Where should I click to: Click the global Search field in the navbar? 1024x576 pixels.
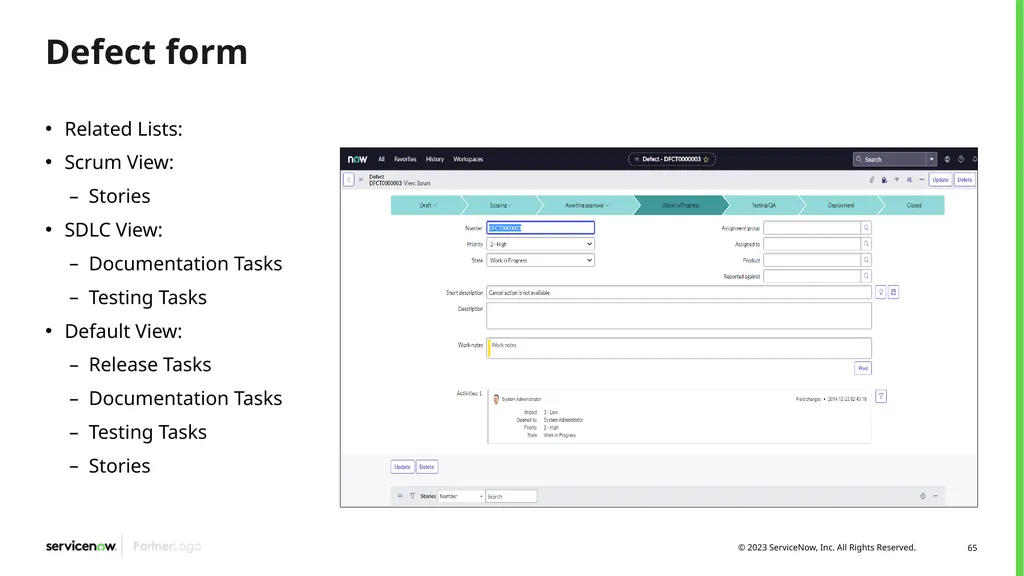(889, 159)
